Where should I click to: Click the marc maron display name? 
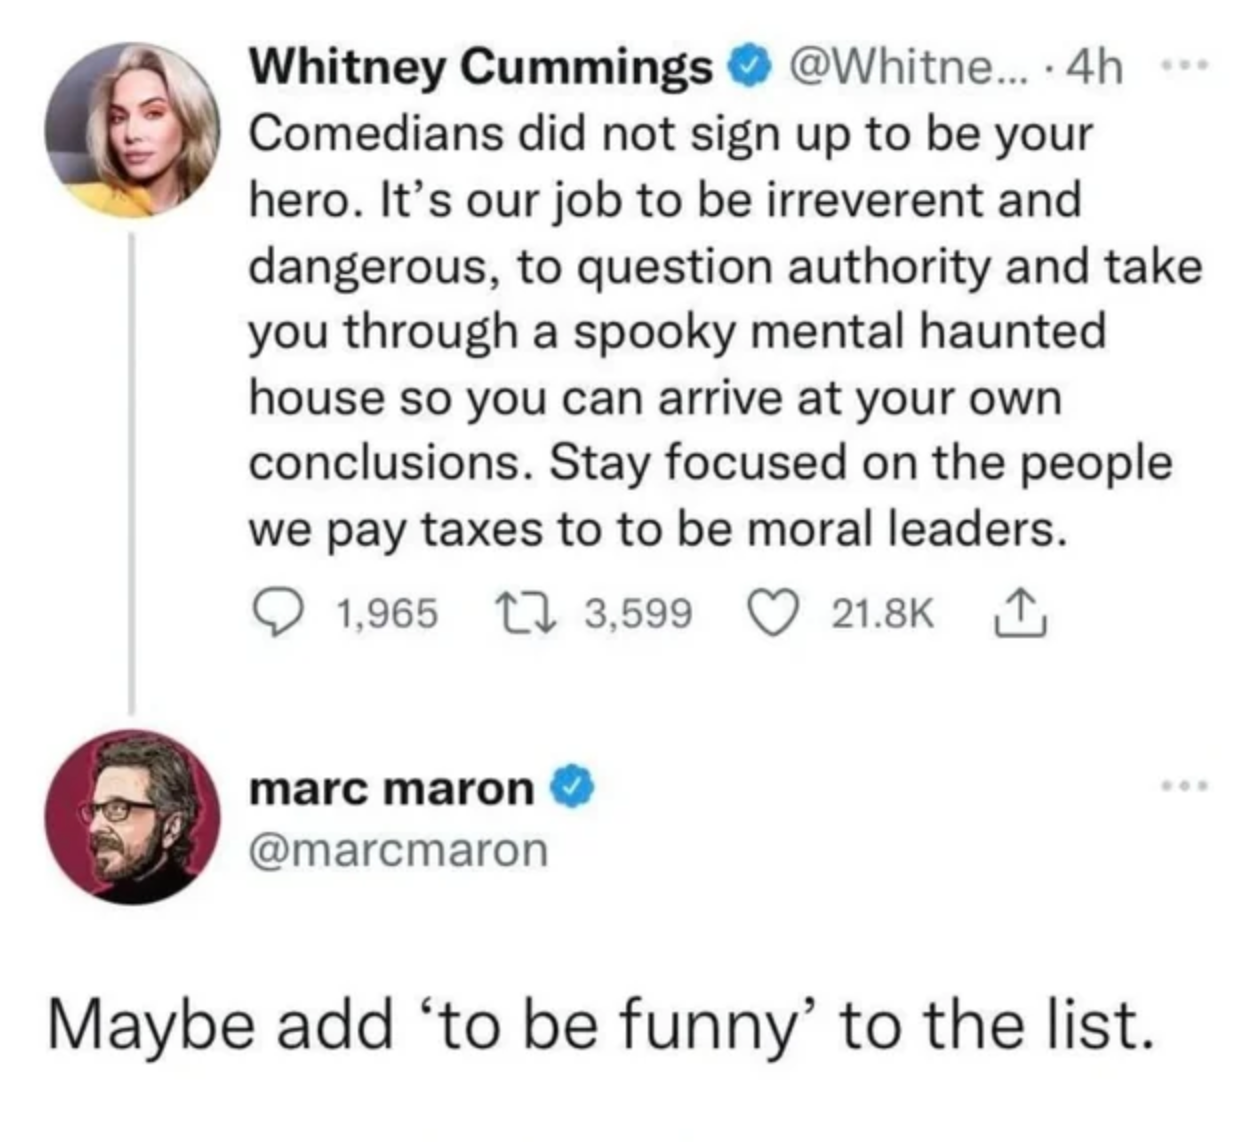pos(391,789)
